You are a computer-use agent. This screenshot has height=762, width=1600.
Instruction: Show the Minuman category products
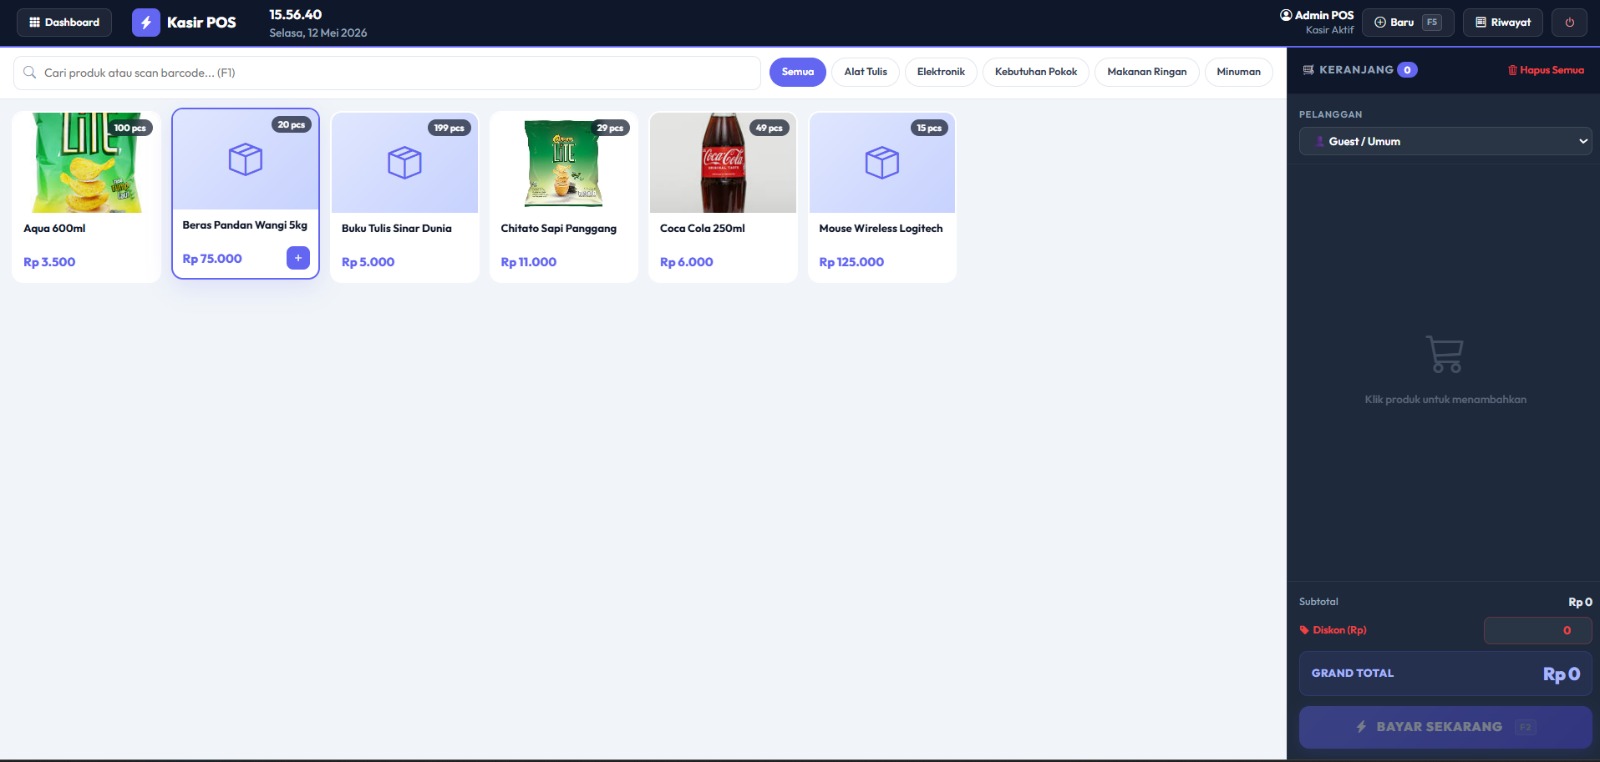1239,72
